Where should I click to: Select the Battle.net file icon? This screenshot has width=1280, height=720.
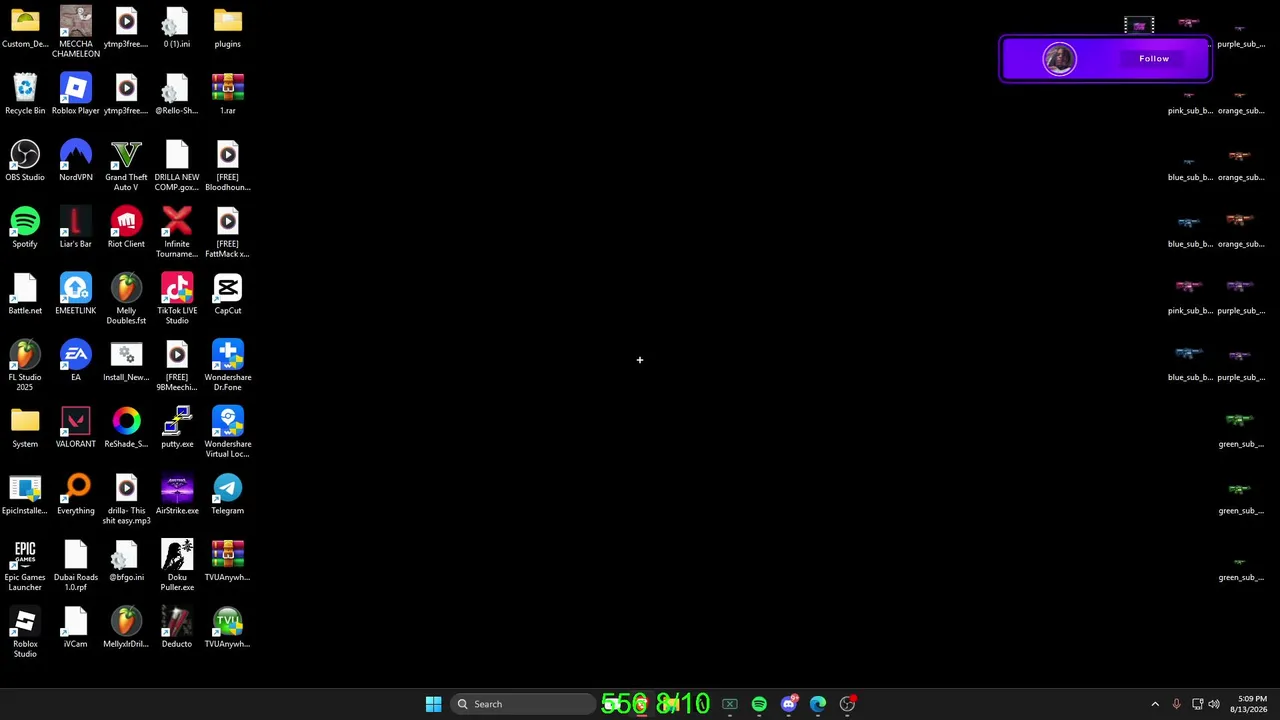25,295
